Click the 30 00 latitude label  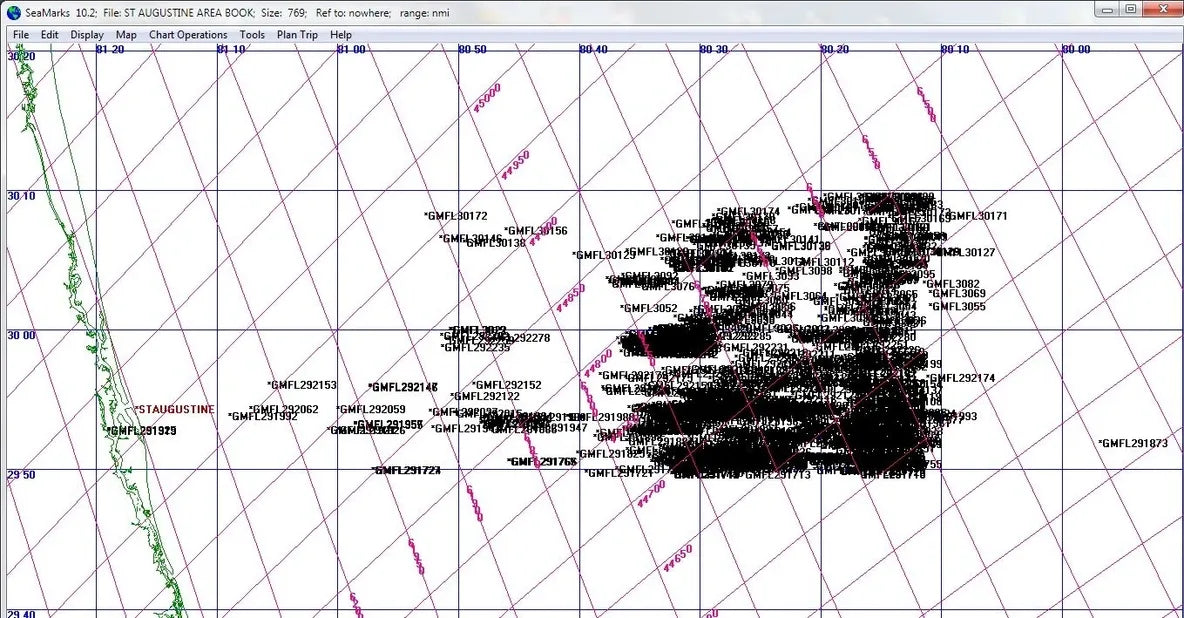coord(21,335)
